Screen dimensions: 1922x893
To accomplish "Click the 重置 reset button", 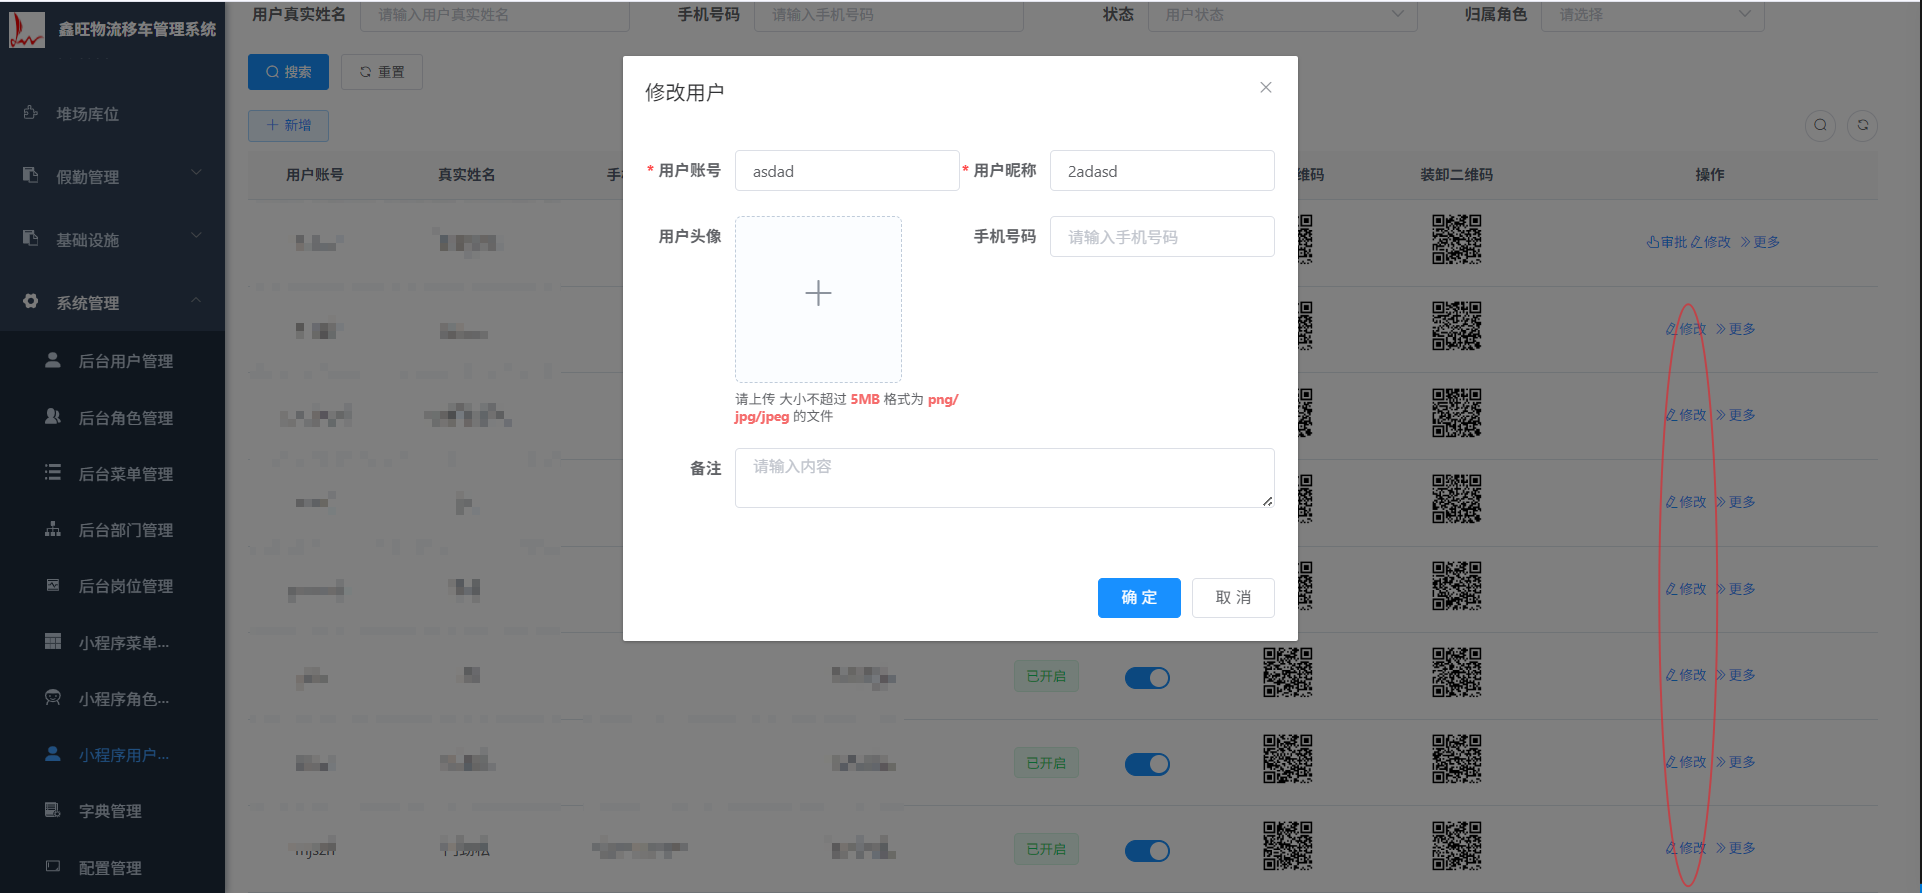I will (382, 72).
